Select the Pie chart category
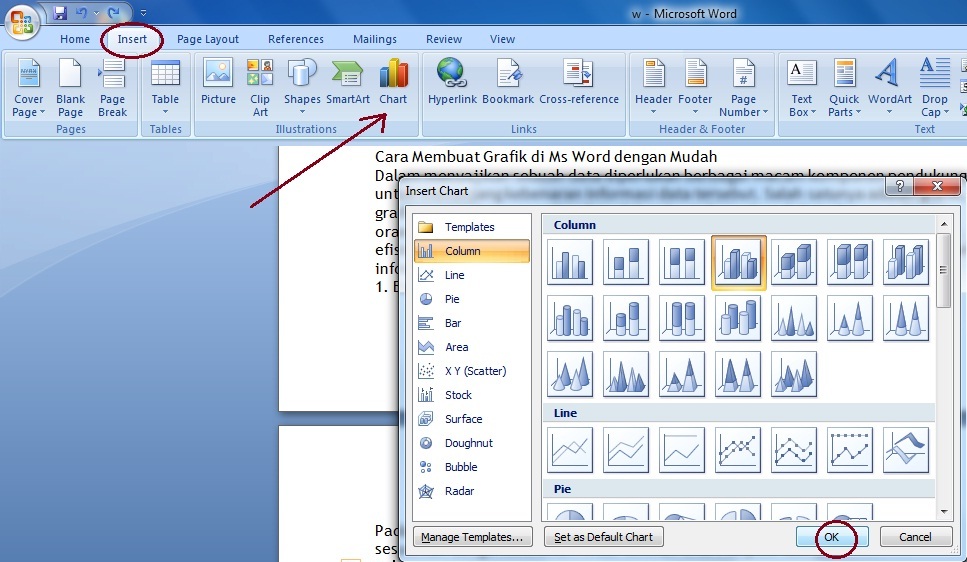Image resolution: width=967 pixels, height=562 pixels. click(x=472, y=299)
